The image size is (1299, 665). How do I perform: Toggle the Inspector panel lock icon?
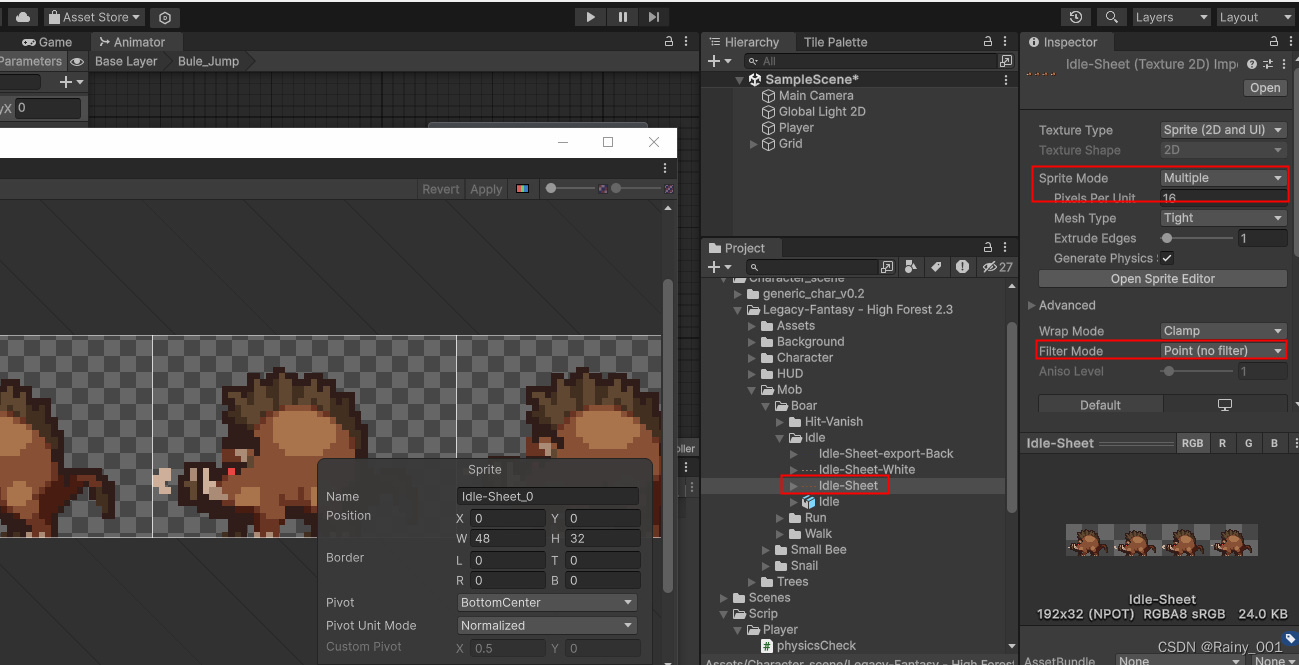point(1274,42)
